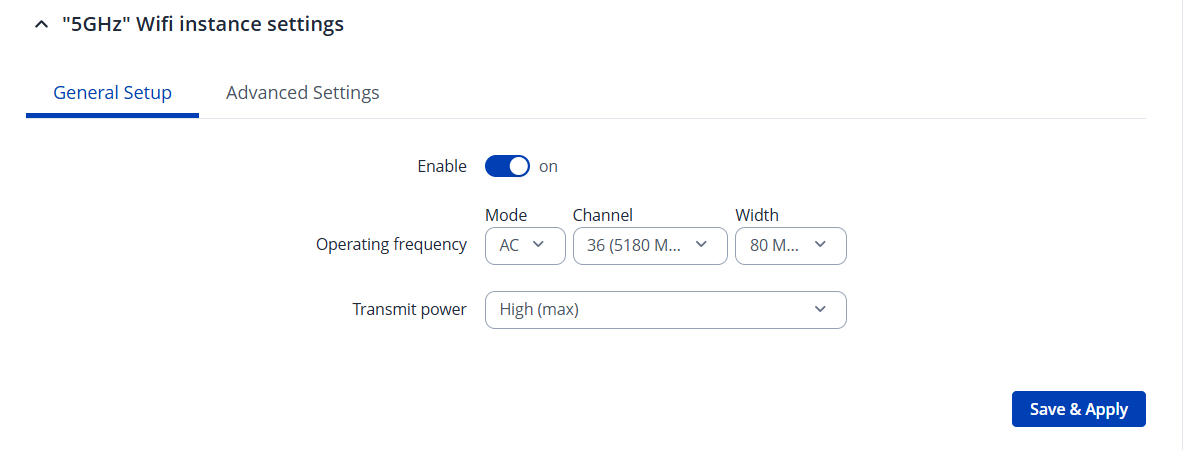1187x450 pixels.
Task: Disable the 5GHz Wifi Enable switch
Action: pos(507,167)
